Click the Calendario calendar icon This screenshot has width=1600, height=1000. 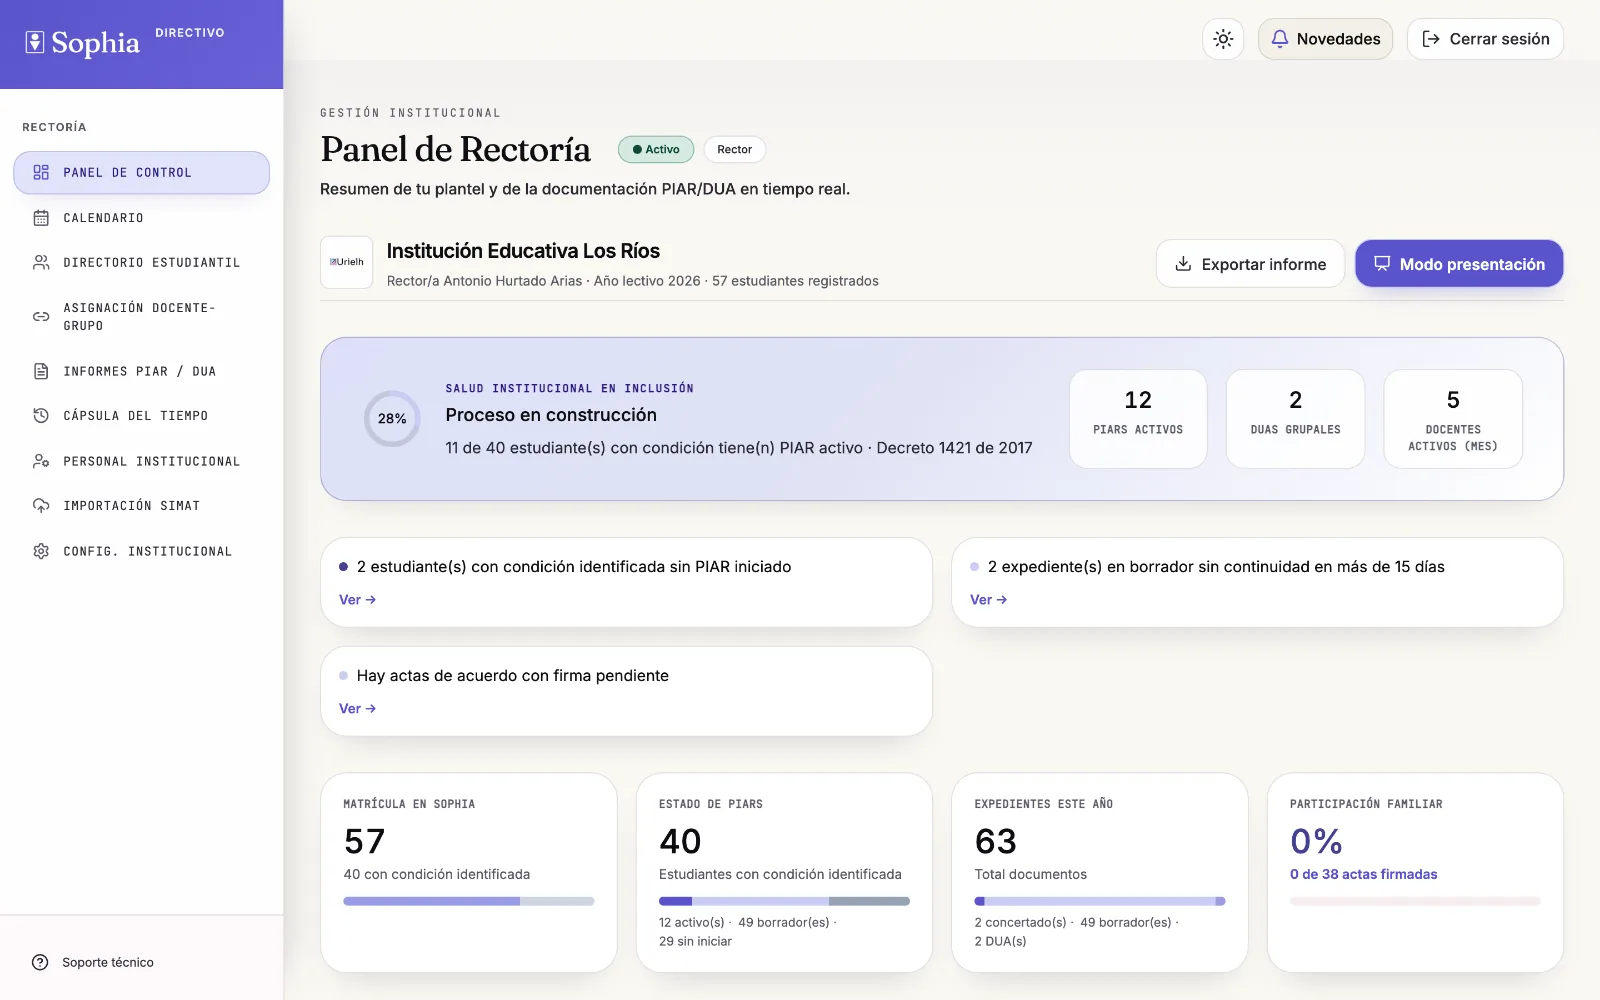(41, 218)
